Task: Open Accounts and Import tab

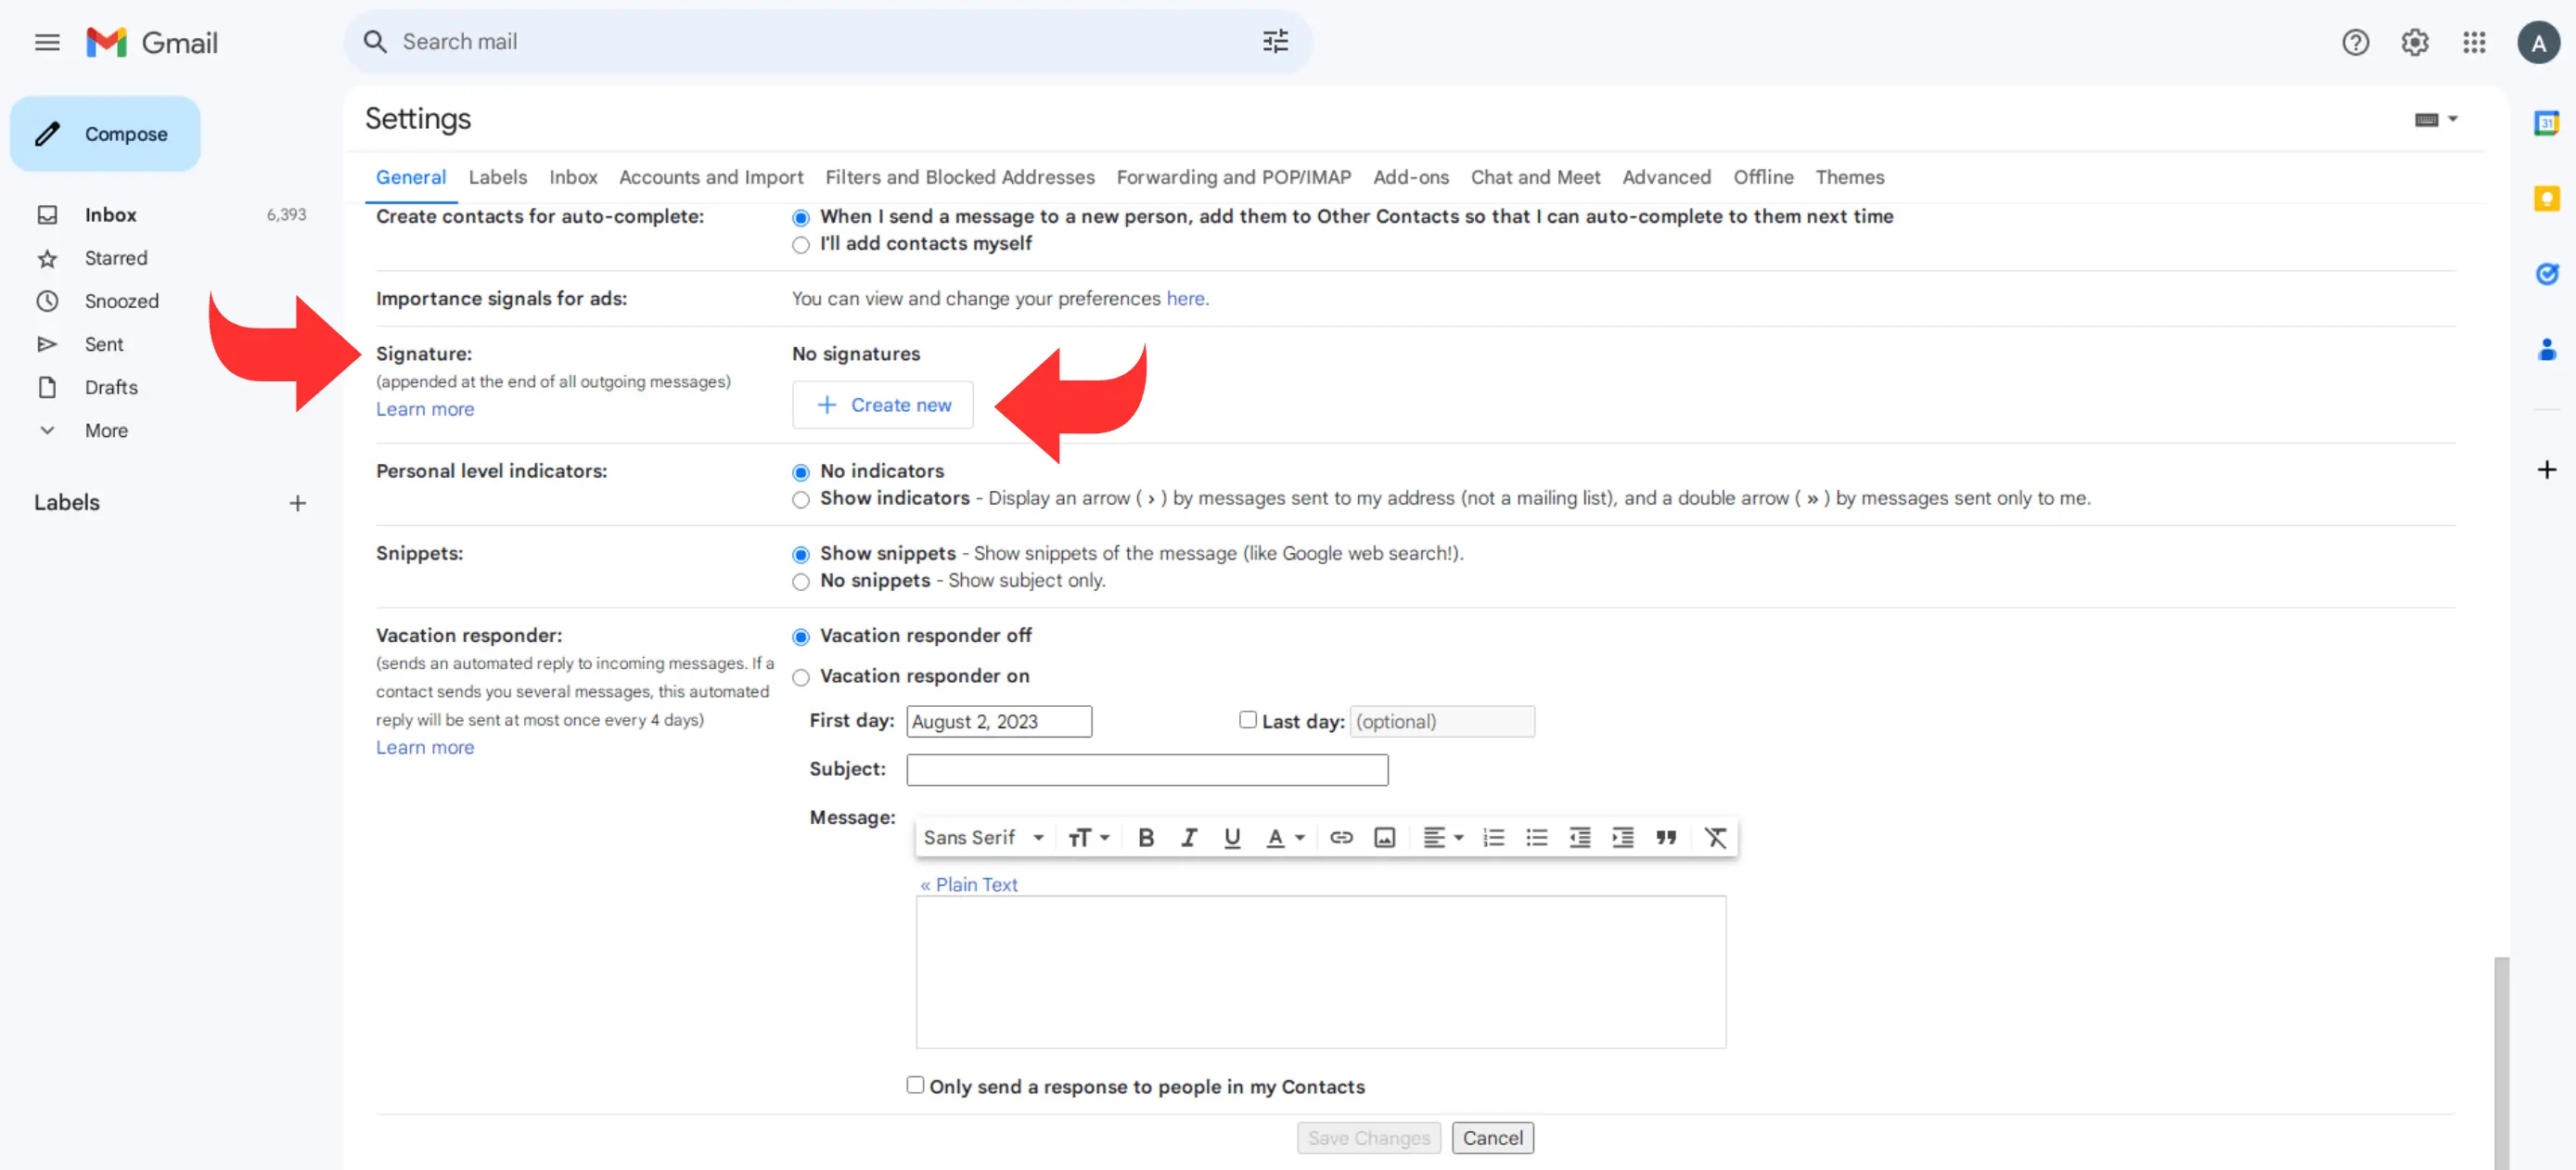Action: click(x=710, y=177)
